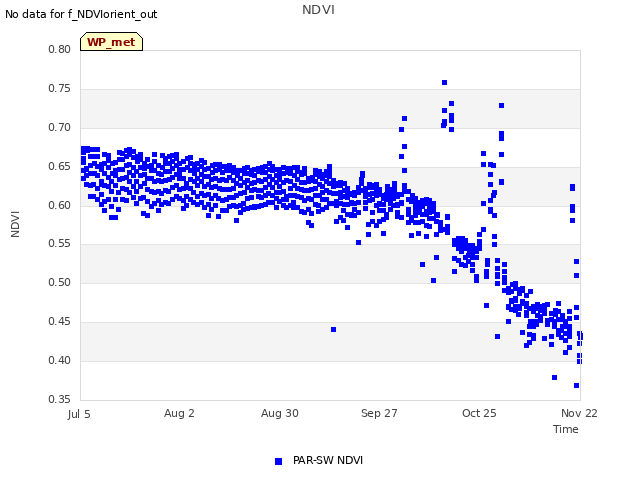Click the 0.40 y-axis tick label
Image resolution: width=640 pixels, height=480 pixels.
tap(60, 360)
